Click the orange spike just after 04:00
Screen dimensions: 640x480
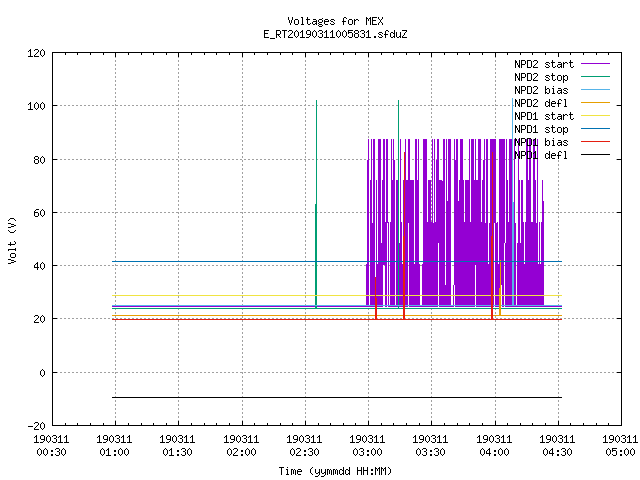coord(500,288)
